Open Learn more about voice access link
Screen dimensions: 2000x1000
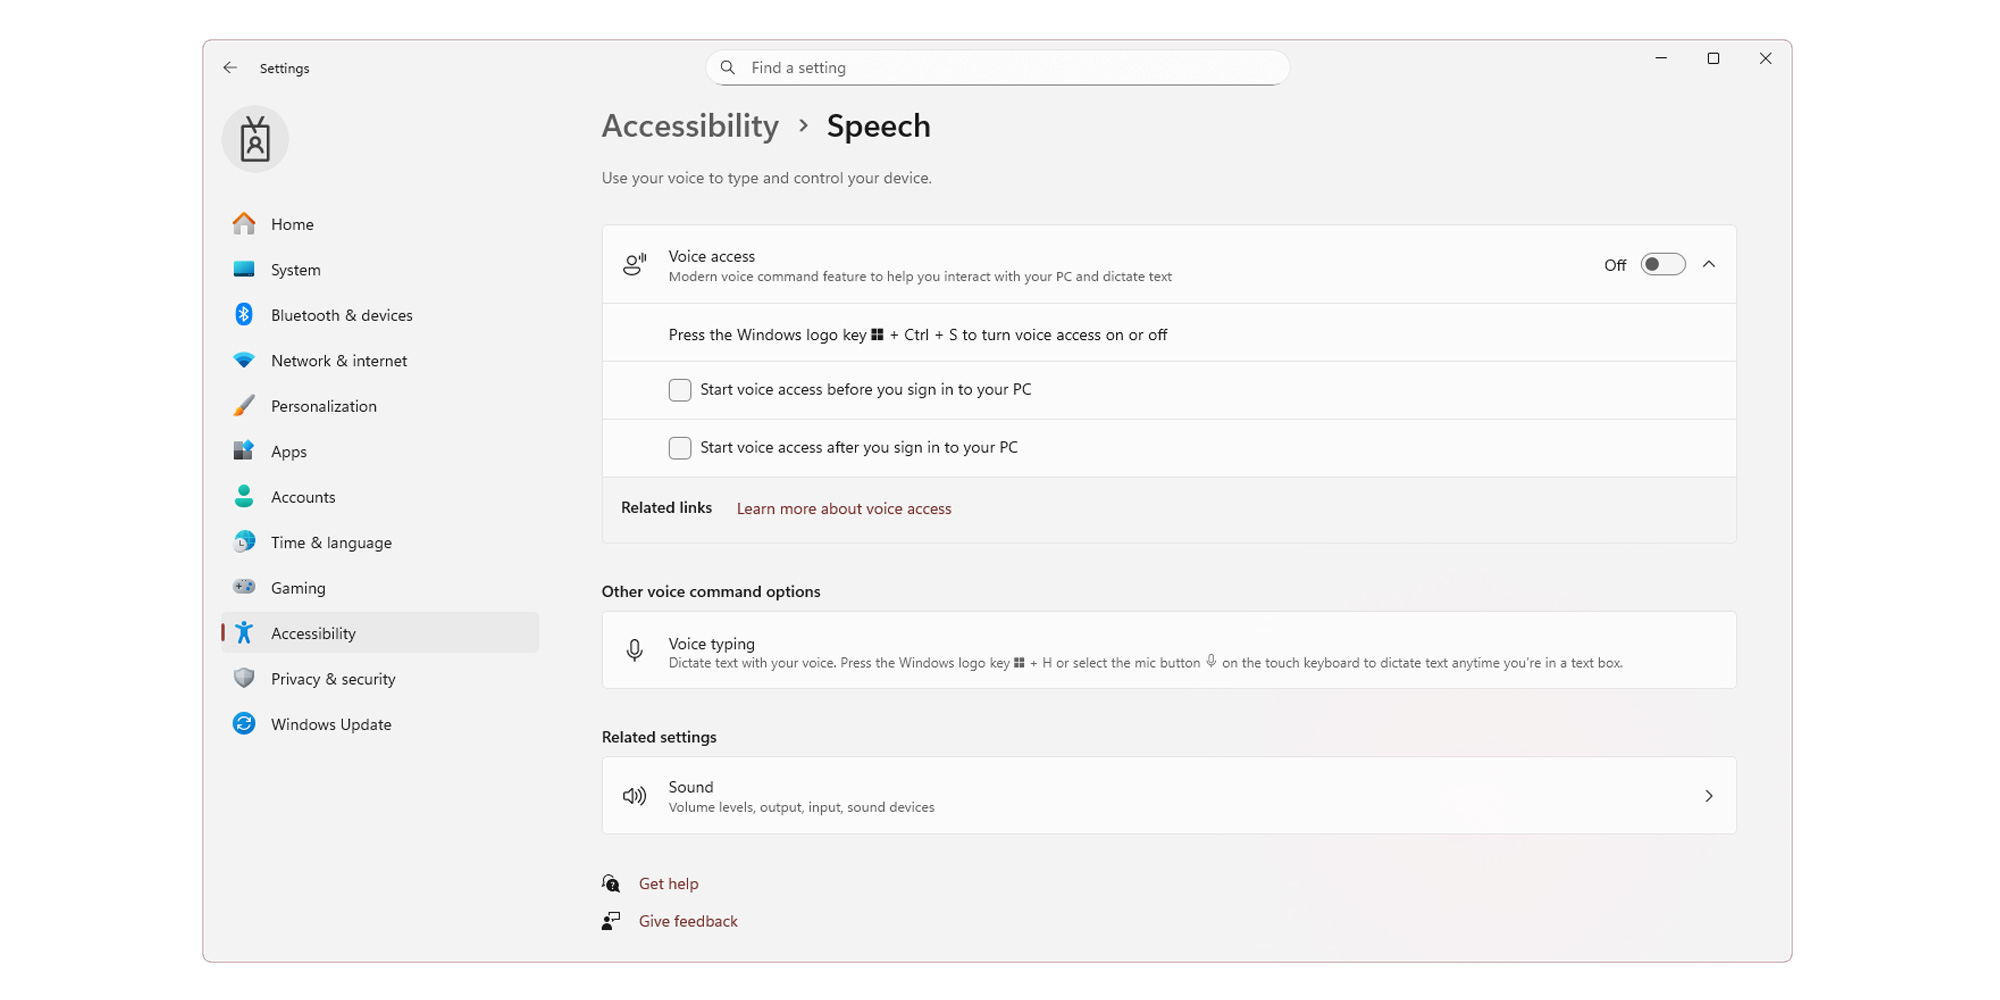[x=843, y=508]
